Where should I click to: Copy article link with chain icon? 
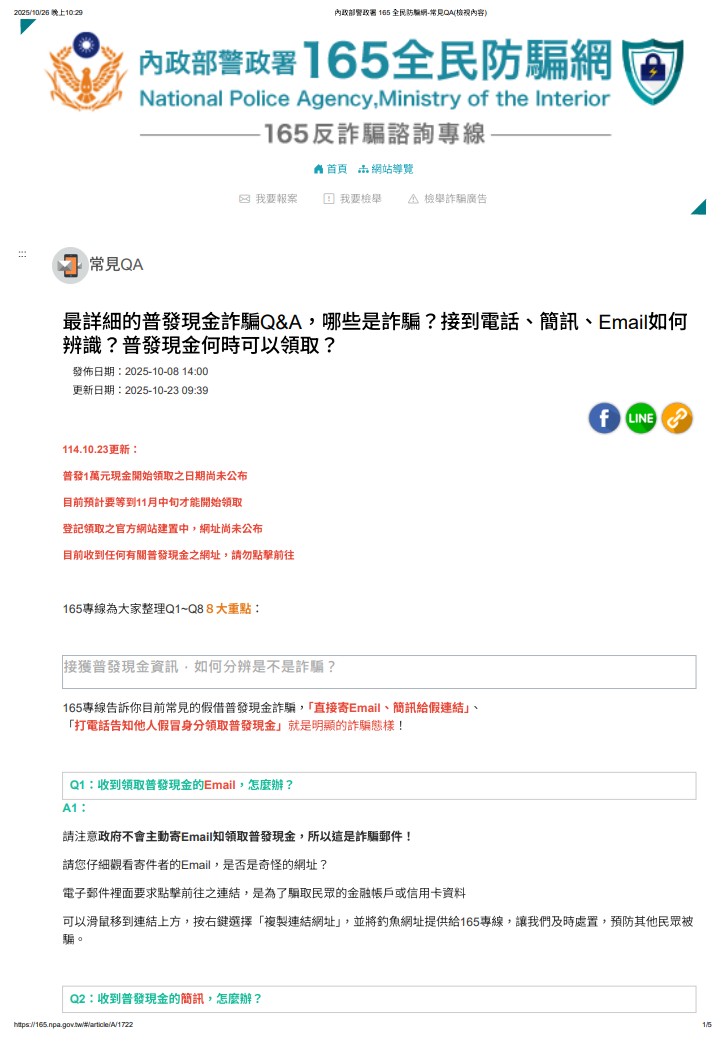tap(677, 418)
